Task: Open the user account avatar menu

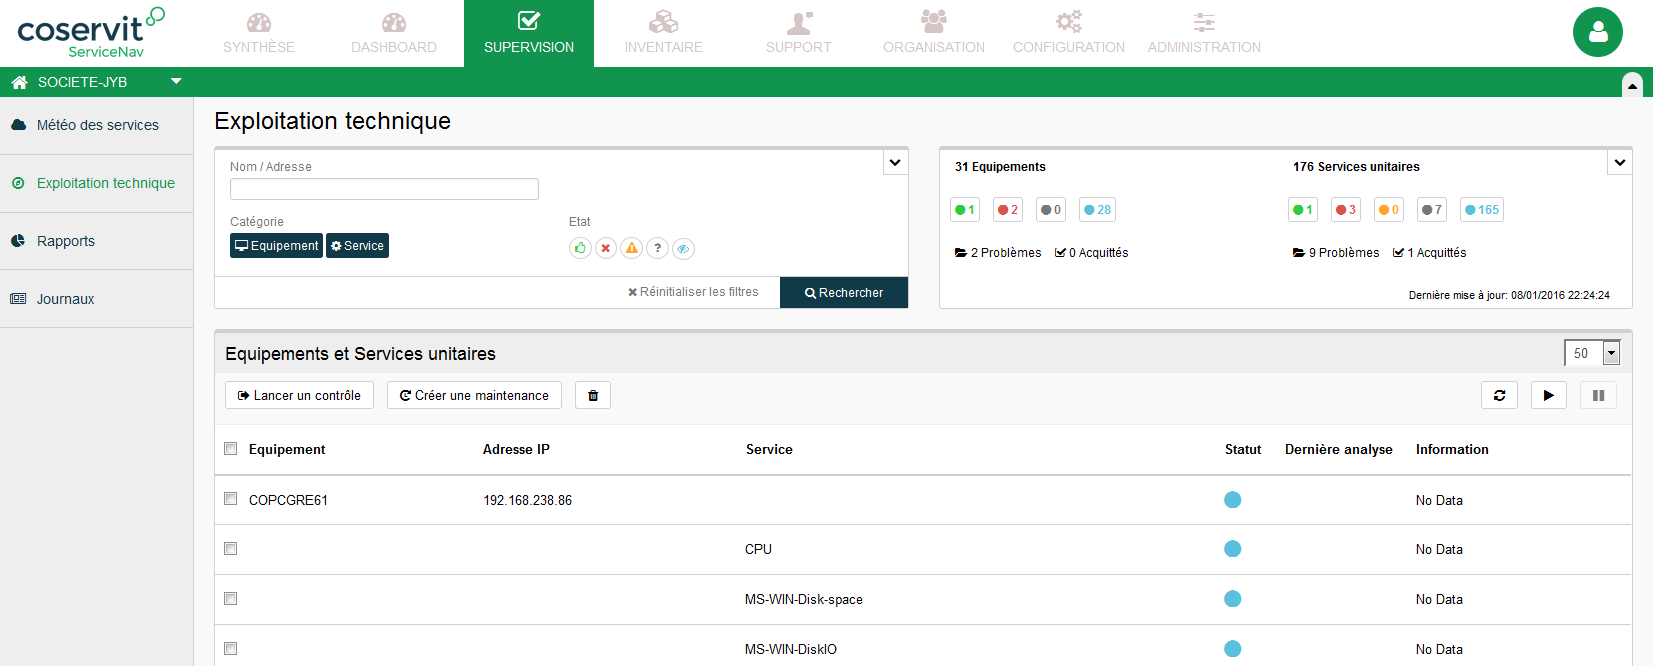Action: (x=1597, y=32)
